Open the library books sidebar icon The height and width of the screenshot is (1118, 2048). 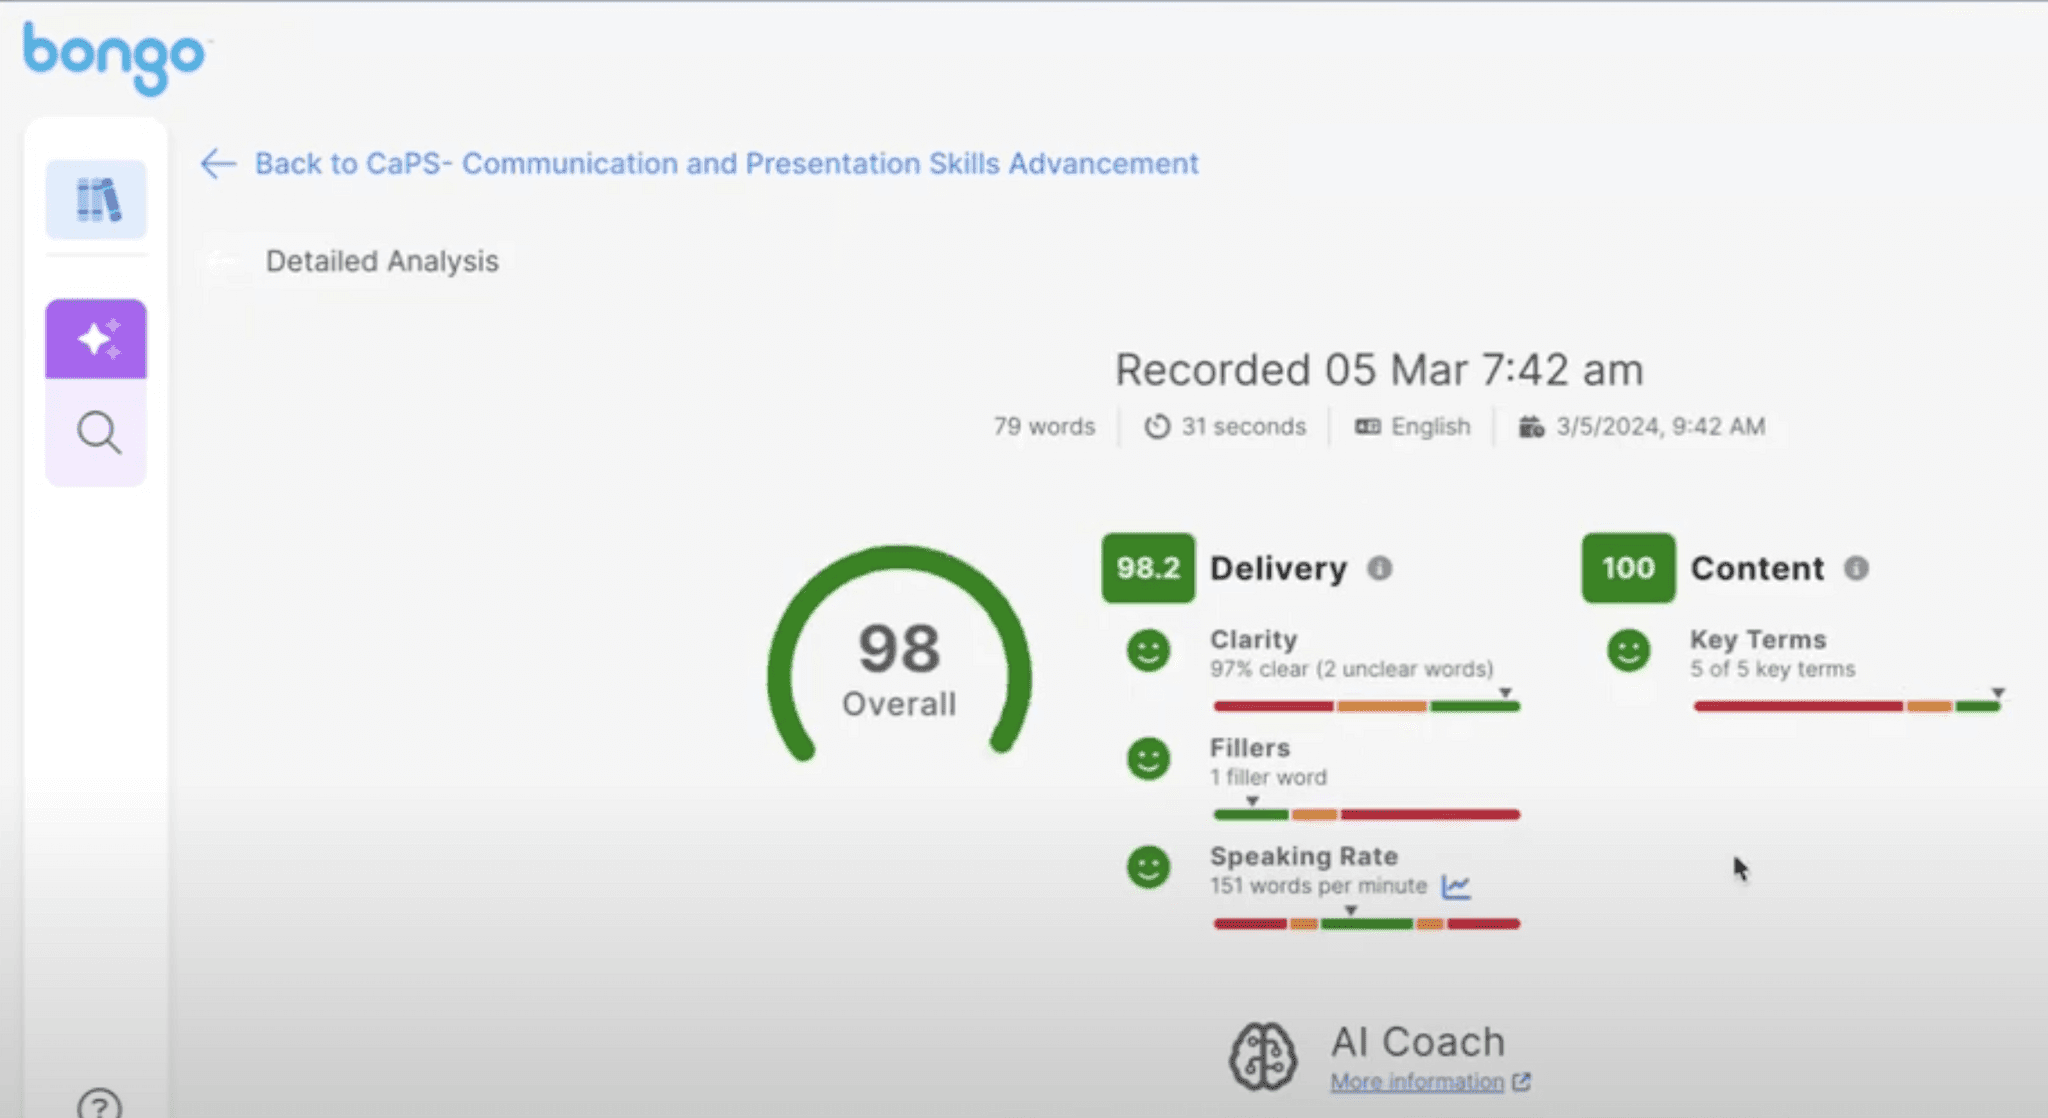click(97, 200)
